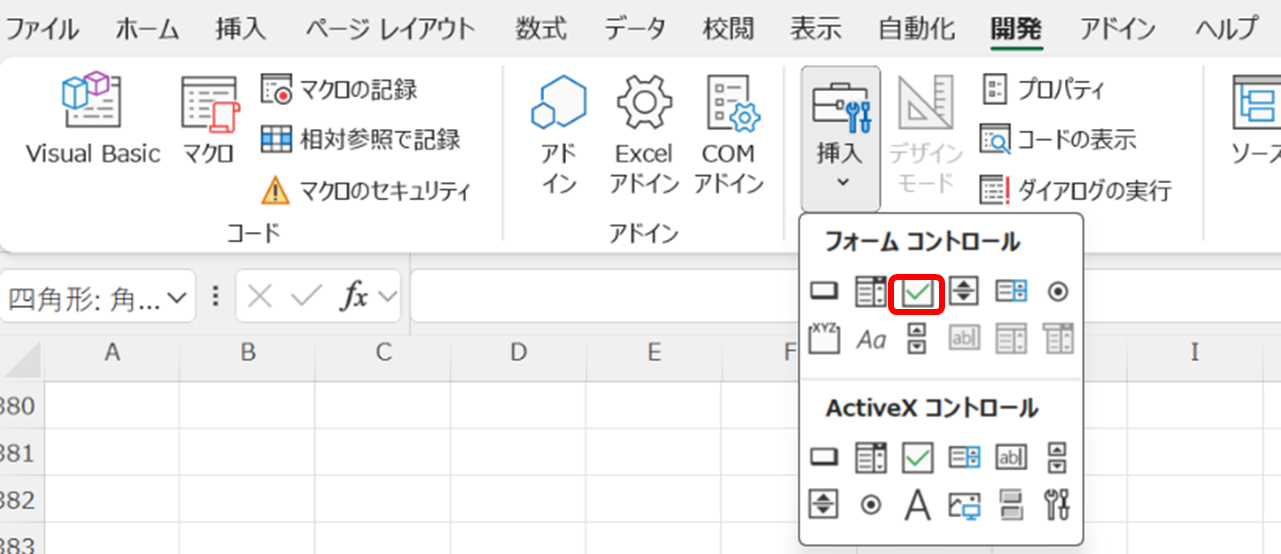
Task: Click the マクロ (Macros) icon
Action: pyautogui.click(x=209, y=119)
